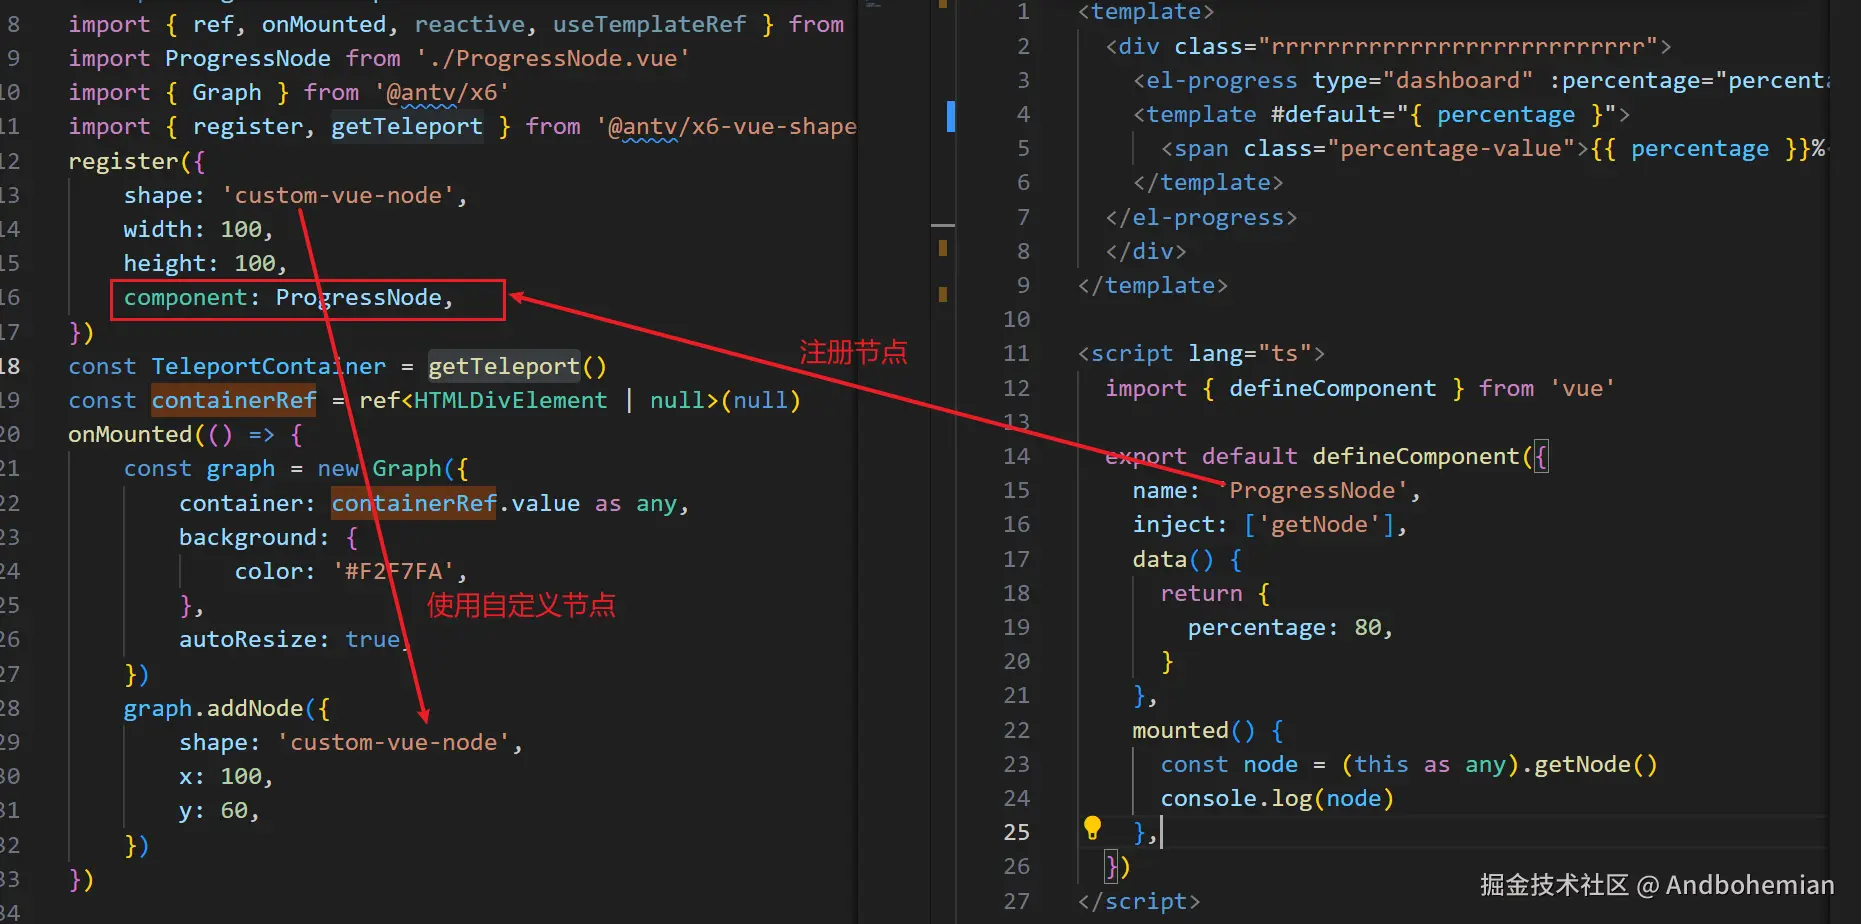Image resolution: width=1861 pixels, height=924 pixels.
Task: Click the 'background:' property key
Action: click(x=254, y=537)
